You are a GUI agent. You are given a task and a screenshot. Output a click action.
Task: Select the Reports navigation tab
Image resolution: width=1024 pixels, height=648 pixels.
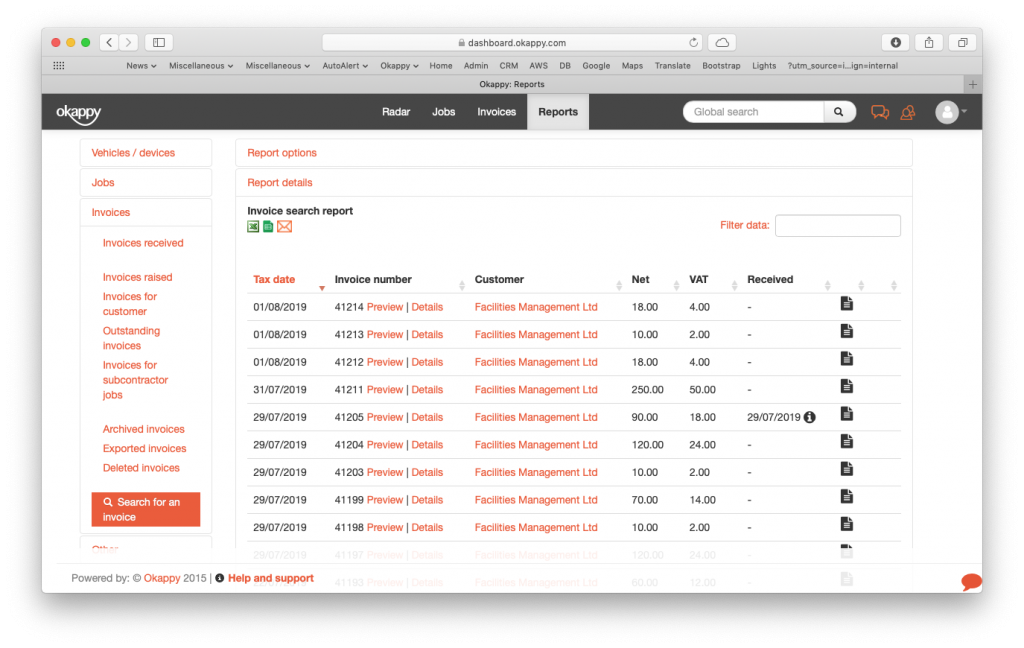(558, 112)
